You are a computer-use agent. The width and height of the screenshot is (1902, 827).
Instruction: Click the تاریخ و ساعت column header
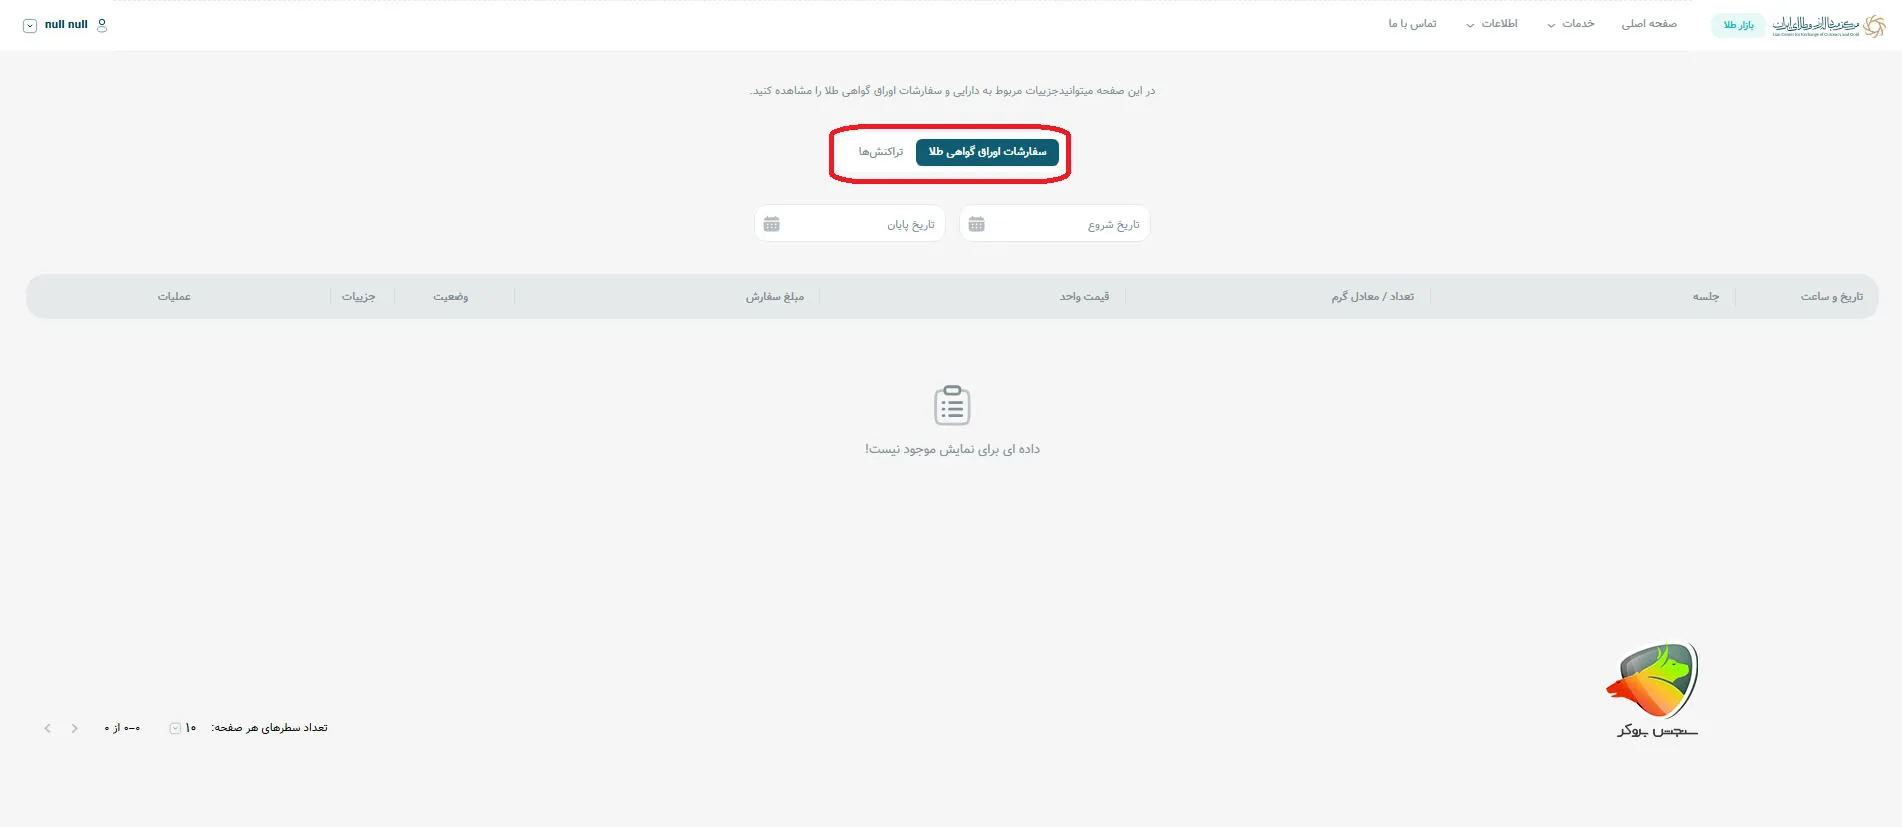(1831, 297)
